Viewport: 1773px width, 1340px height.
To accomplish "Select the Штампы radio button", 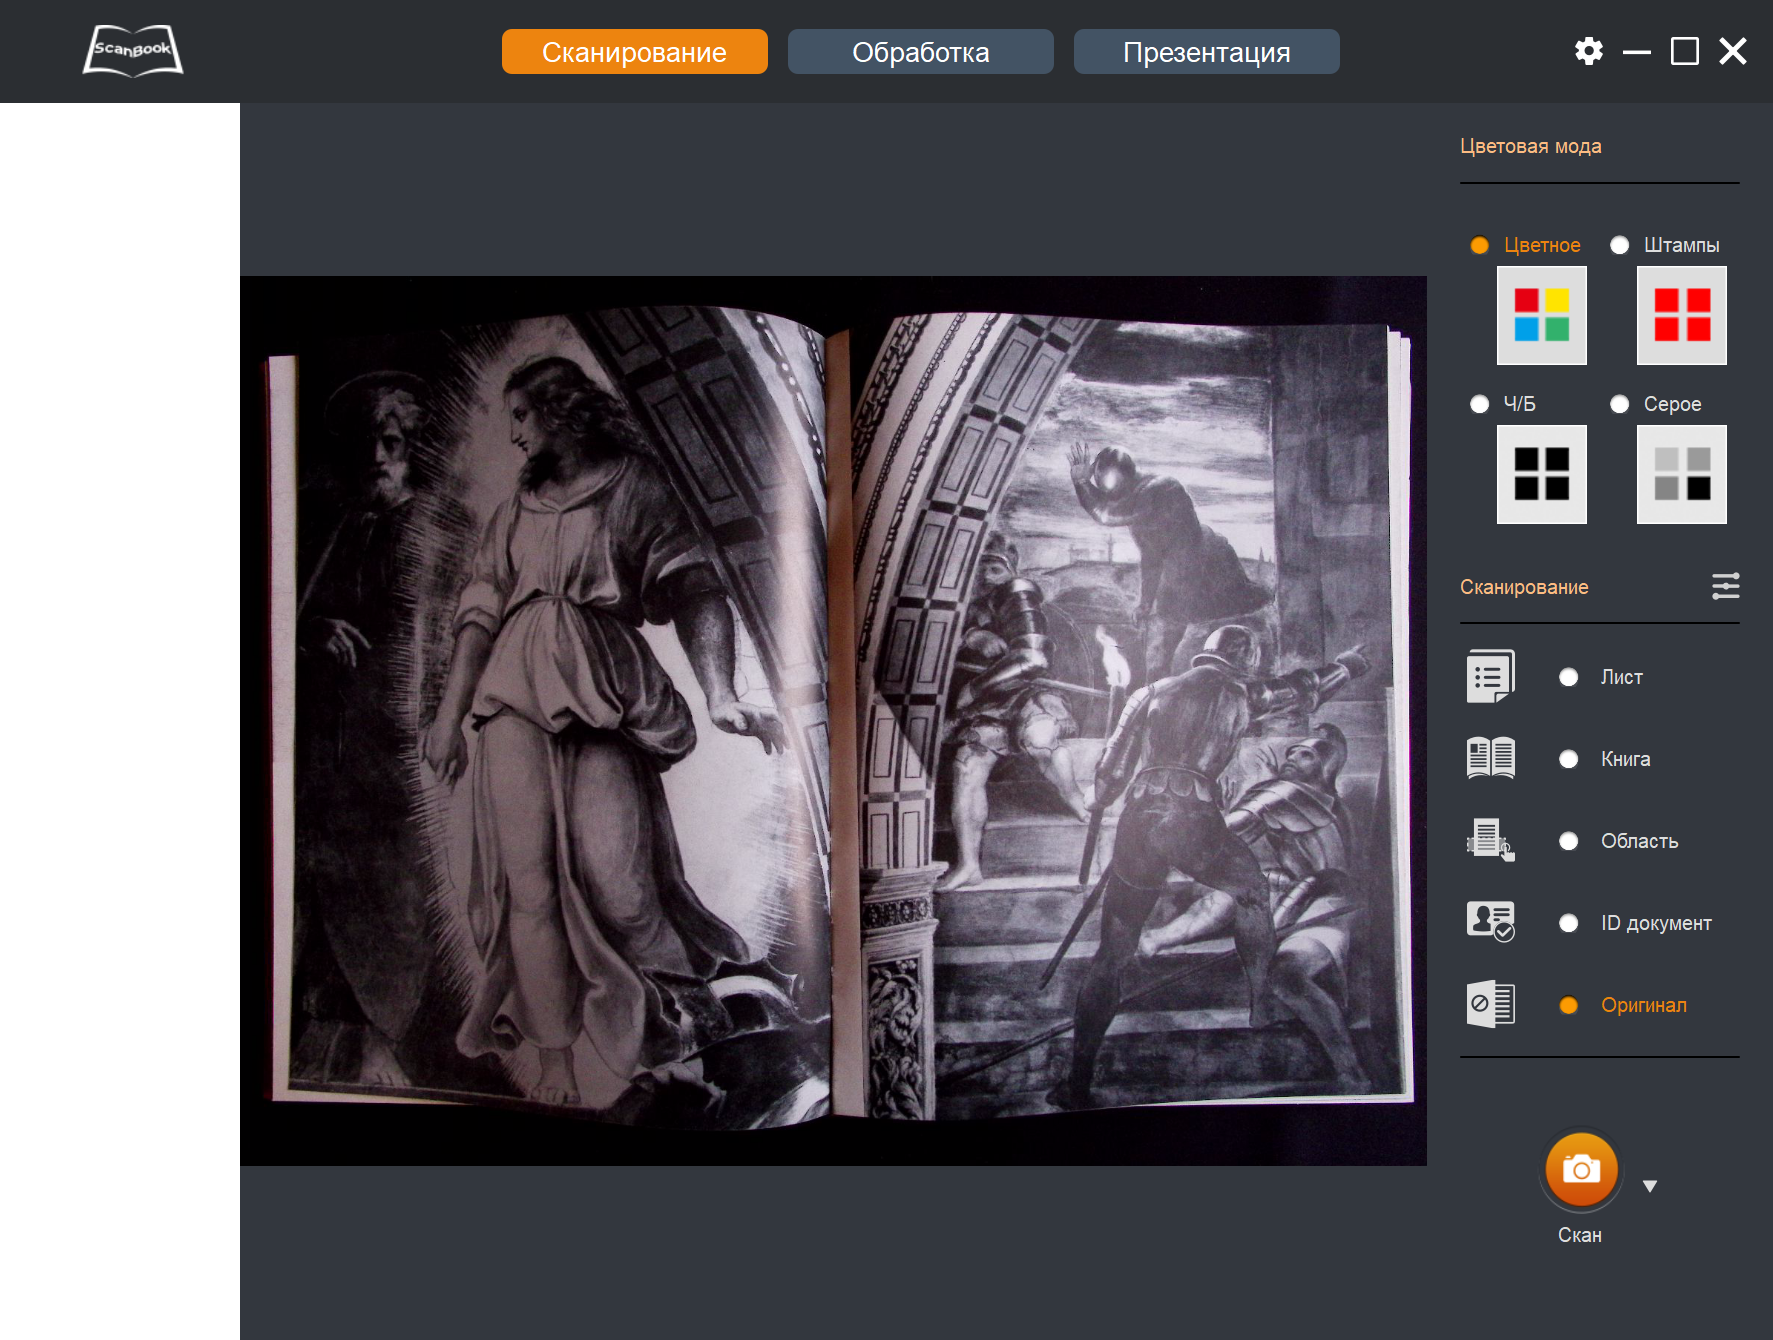I will tap(1620, 245).
